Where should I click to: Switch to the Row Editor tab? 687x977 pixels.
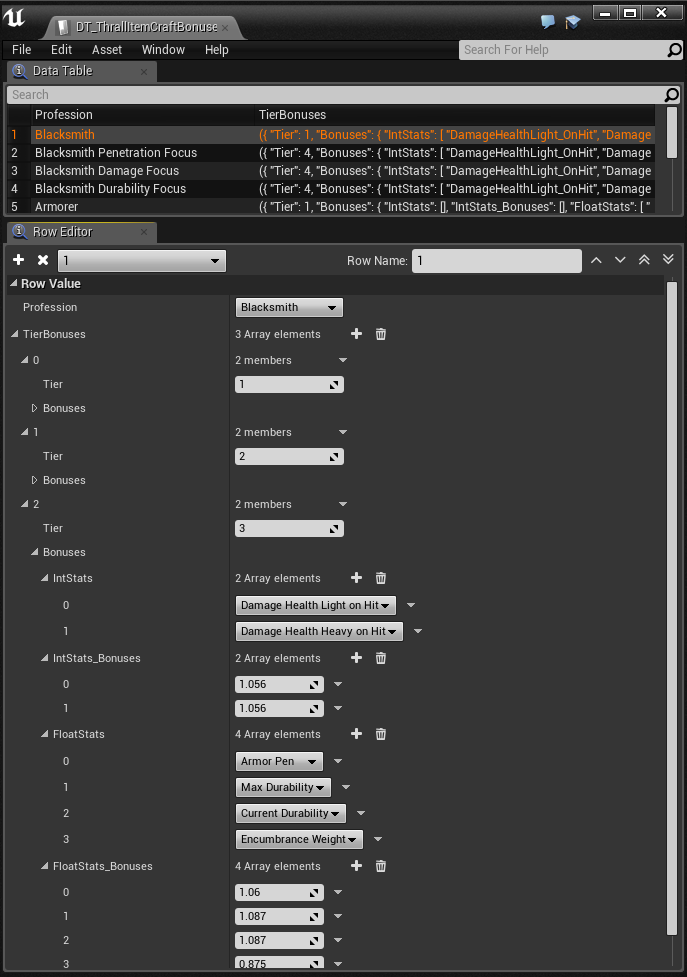(x=62, y=232)
